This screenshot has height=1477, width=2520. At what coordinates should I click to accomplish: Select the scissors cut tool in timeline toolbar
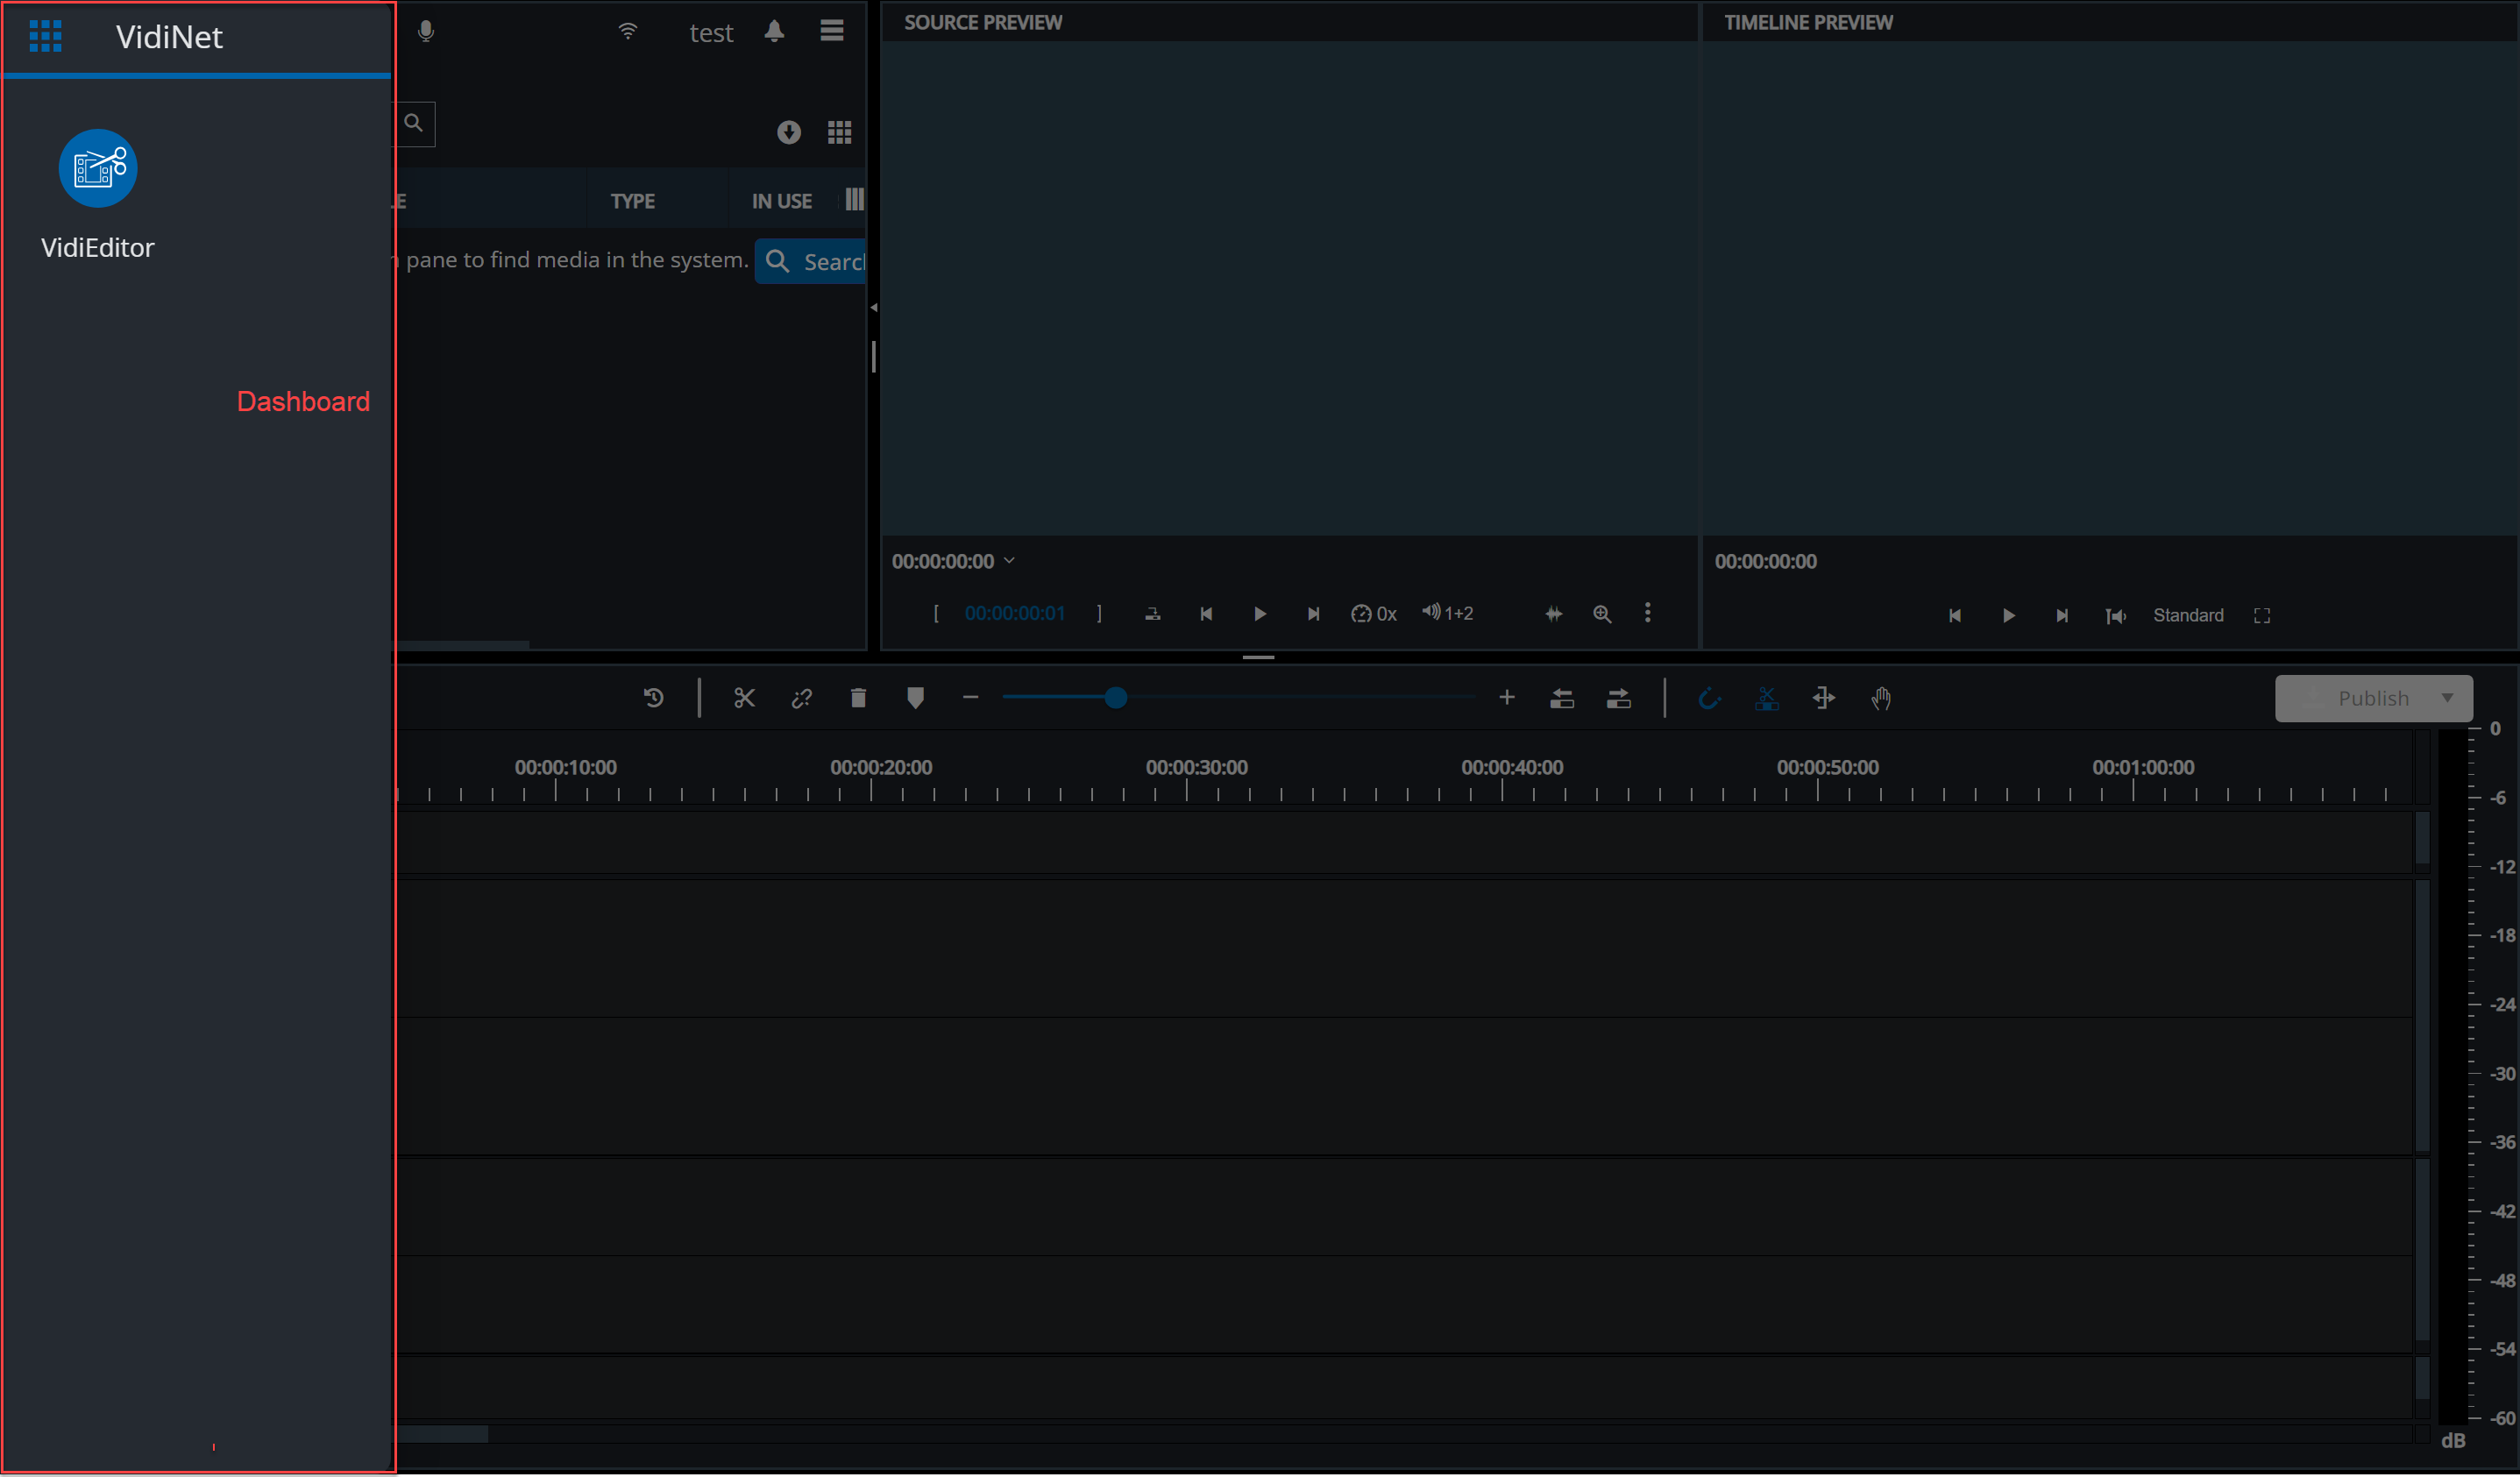point(744,698)
